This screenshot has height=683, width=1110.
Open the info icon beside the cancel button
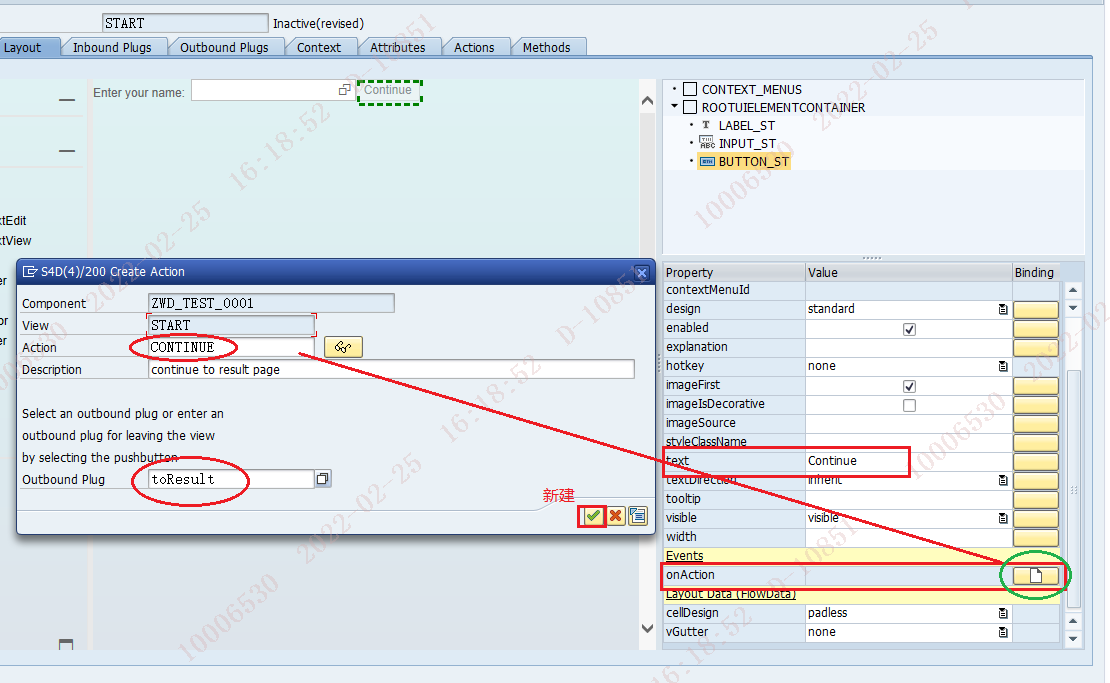638,516
